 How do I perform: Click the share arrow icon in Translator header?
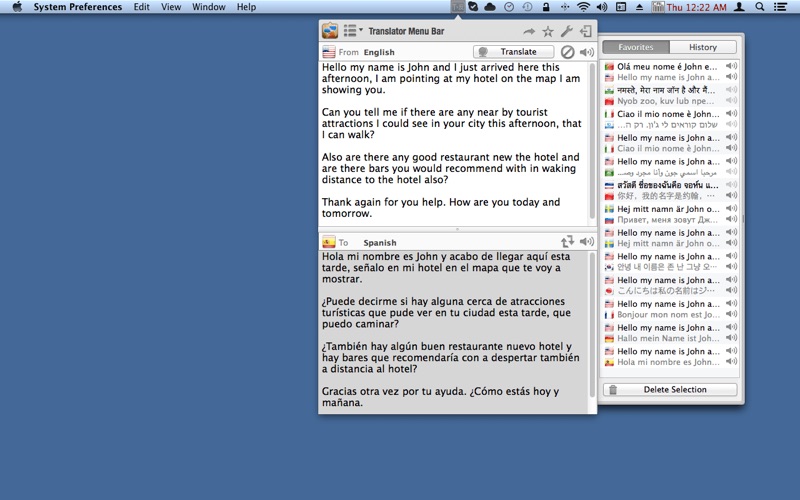[529, 32]
